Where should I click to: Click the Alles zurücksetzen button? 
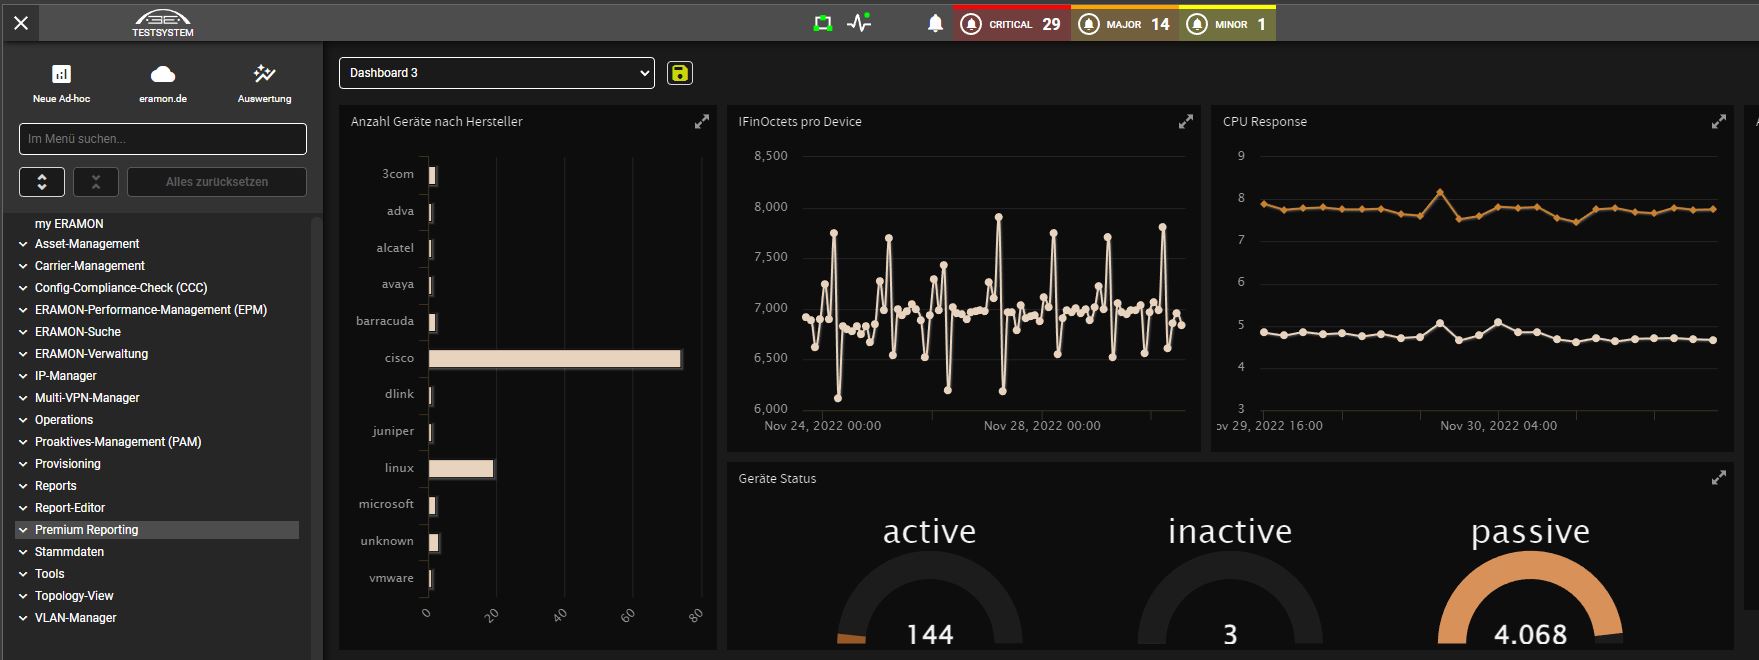(x=217, y=182)
